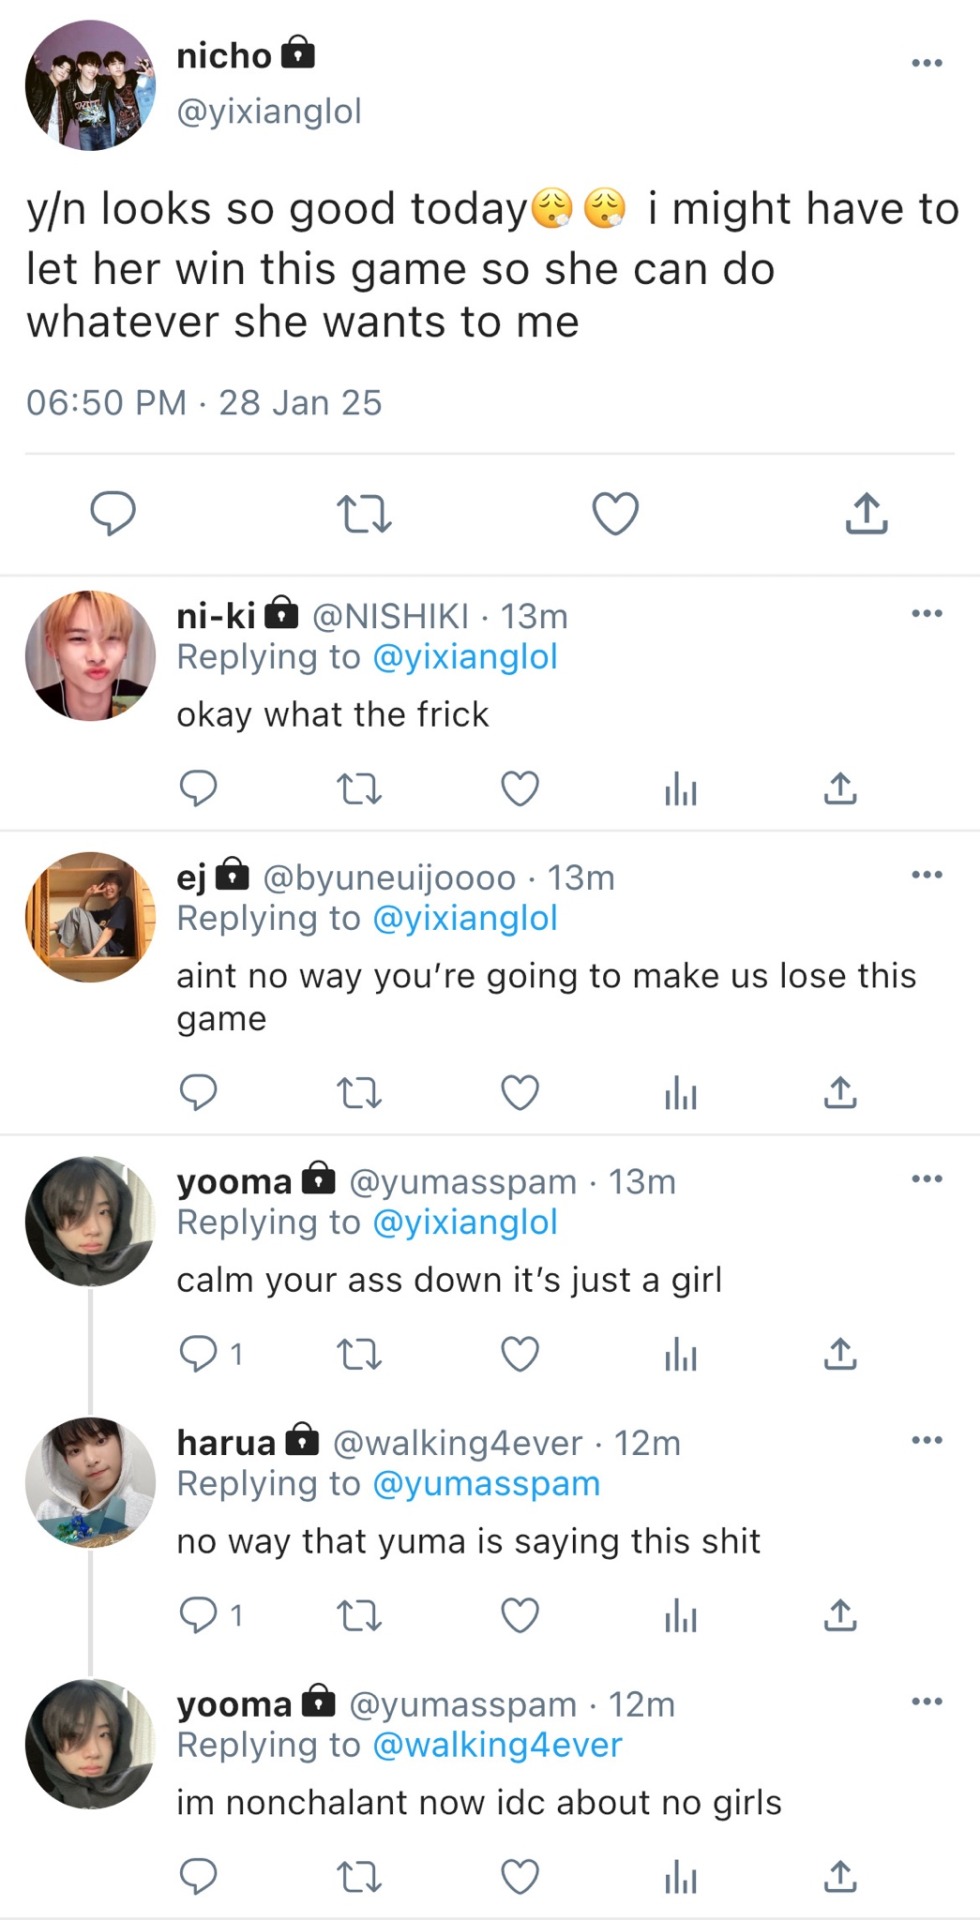View analytics for ni-ki's reply
This screenshot has width=980, height=1920.
tap(680, 790)
